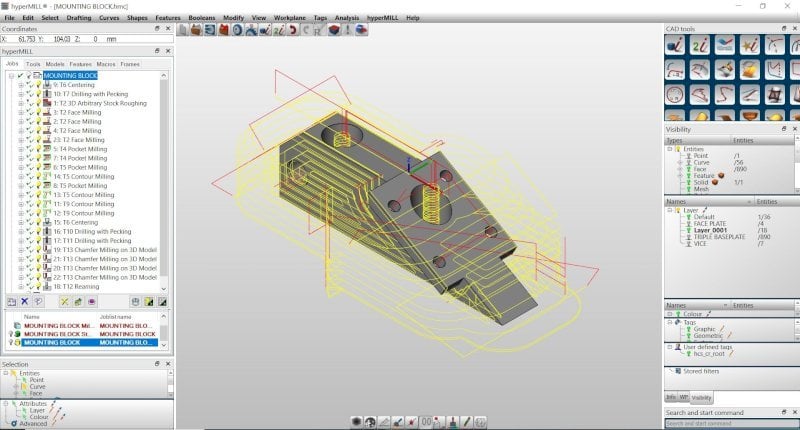Click the pencil icon in bottom view toolbar

tap(466, 422)
